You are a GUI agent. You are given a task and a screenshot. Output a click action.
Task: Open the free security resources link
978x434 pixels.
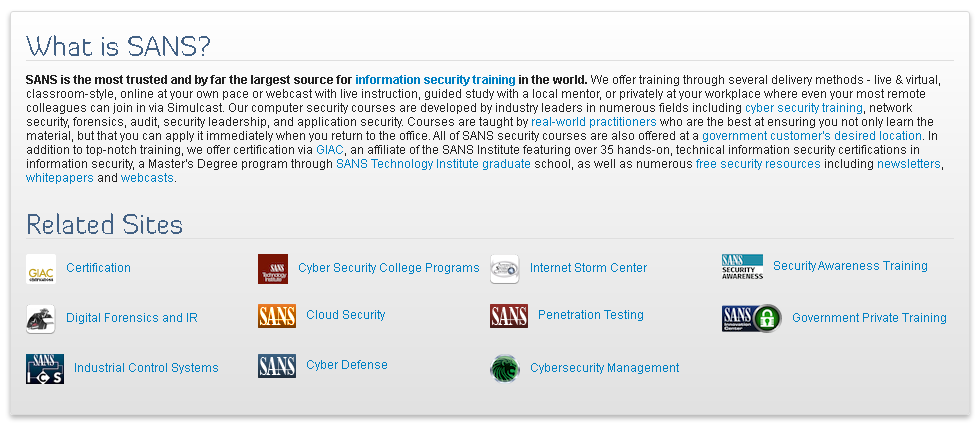coord(758,164)
